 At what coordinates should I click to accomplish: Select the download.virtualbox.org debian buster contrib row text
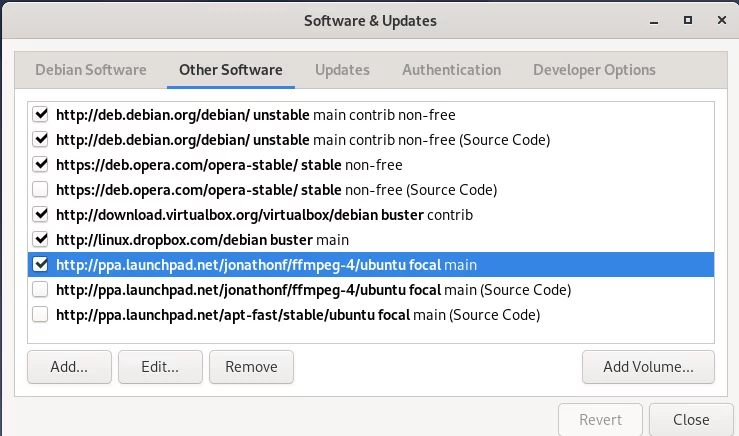pyautogui.click(x=264, y=215)
